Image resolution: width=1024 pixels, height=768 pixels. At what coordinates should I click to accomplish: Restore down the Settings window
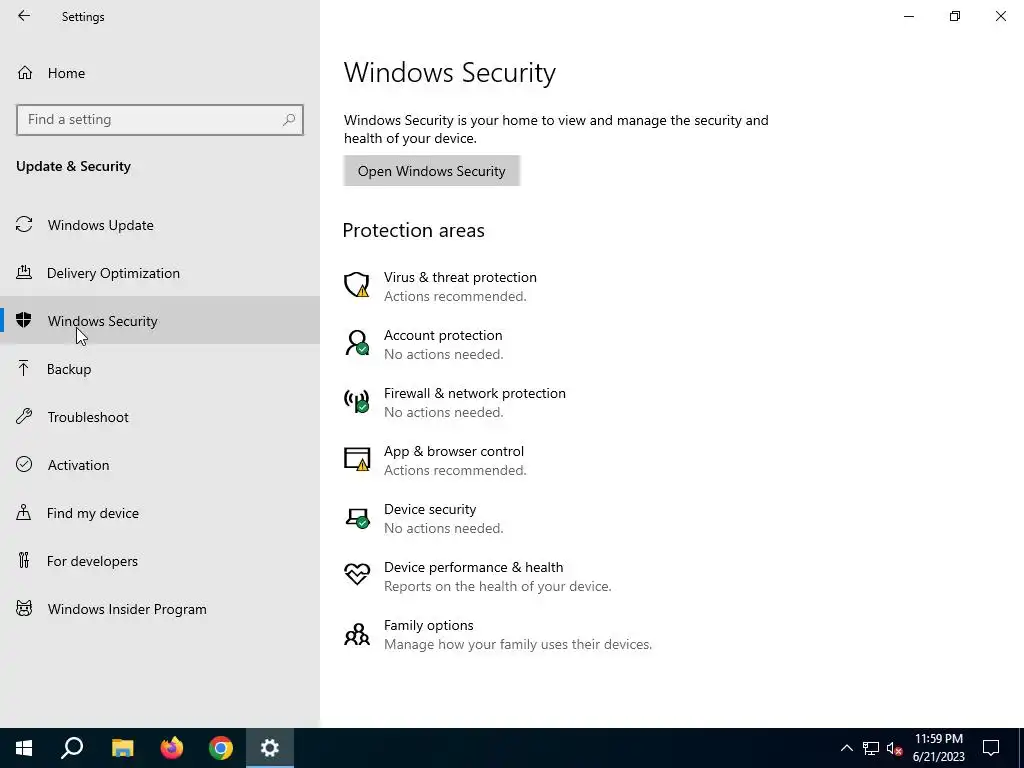click(x=955, y=16)
